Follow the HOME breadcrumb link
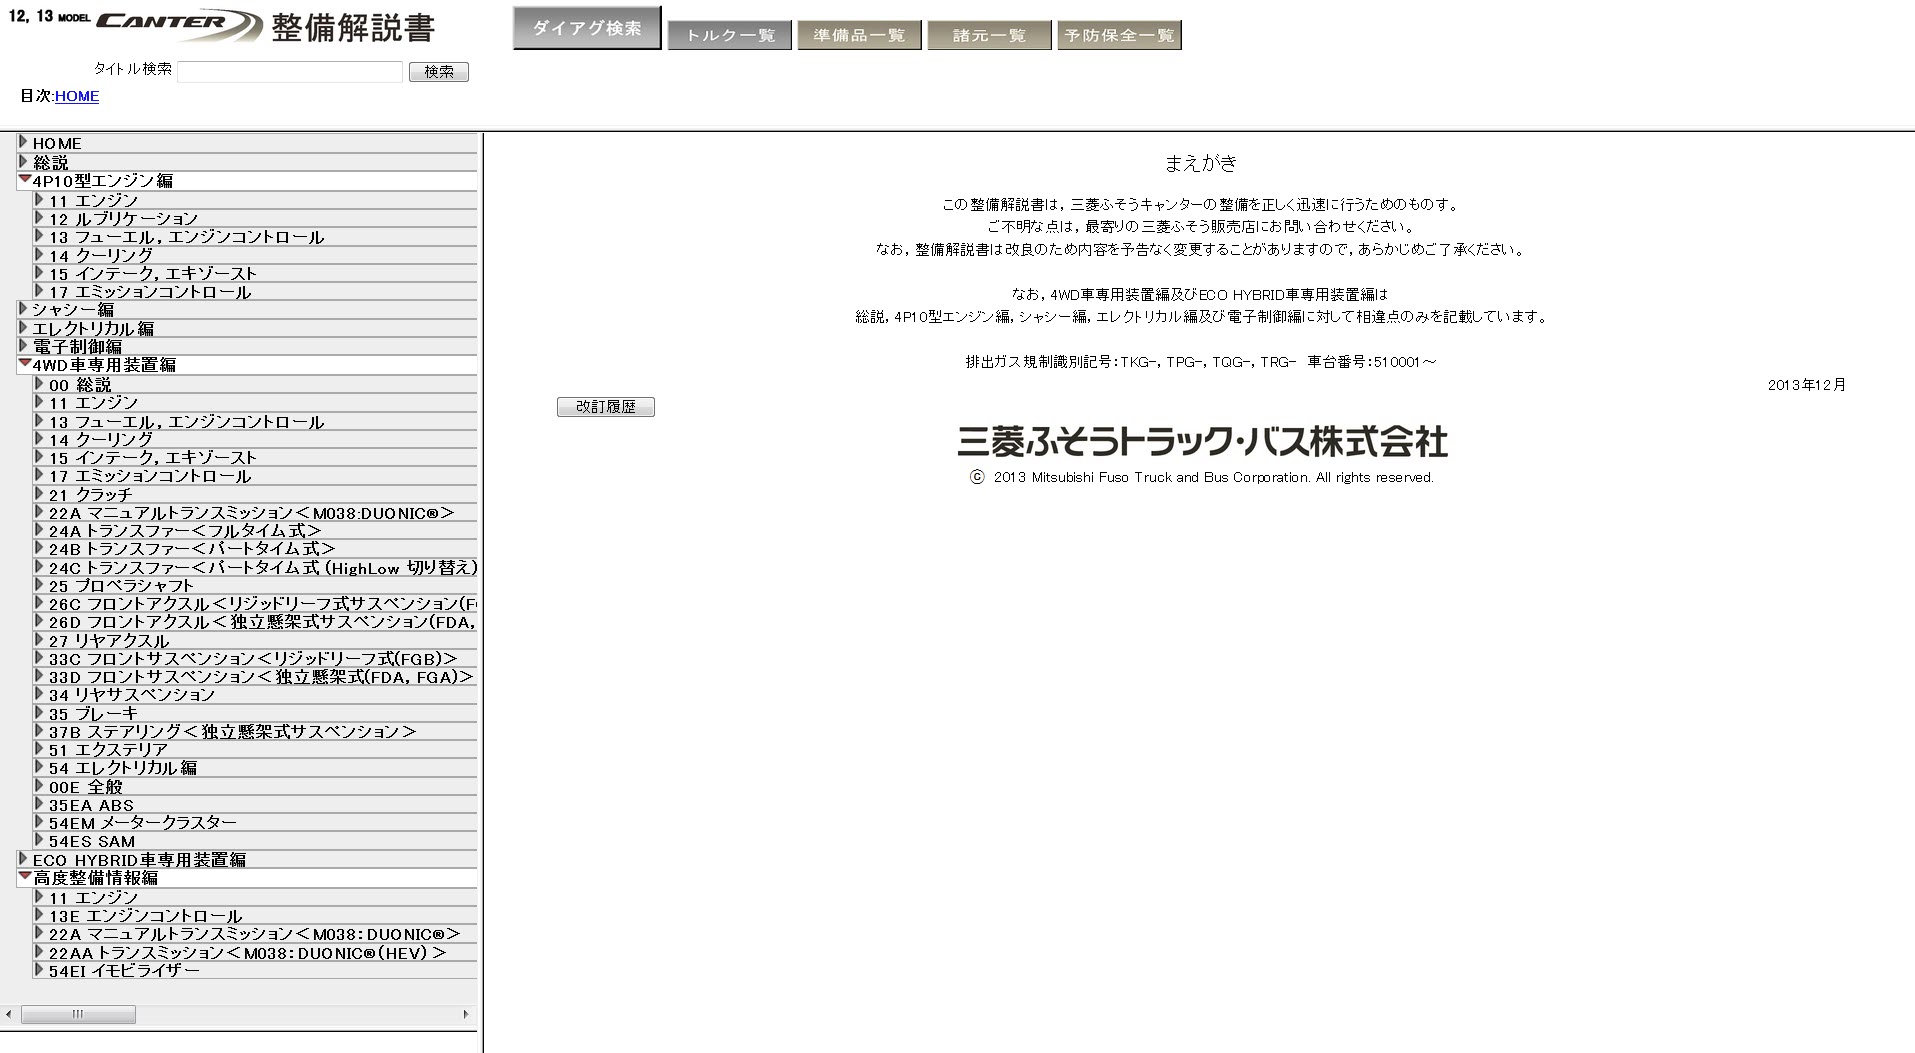 77,96
